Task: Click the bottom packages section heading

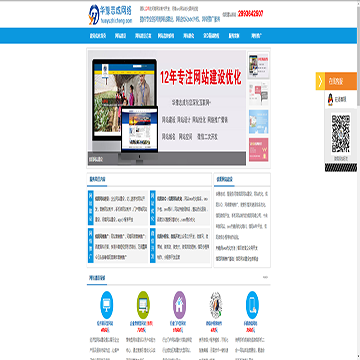Action: 97,277
